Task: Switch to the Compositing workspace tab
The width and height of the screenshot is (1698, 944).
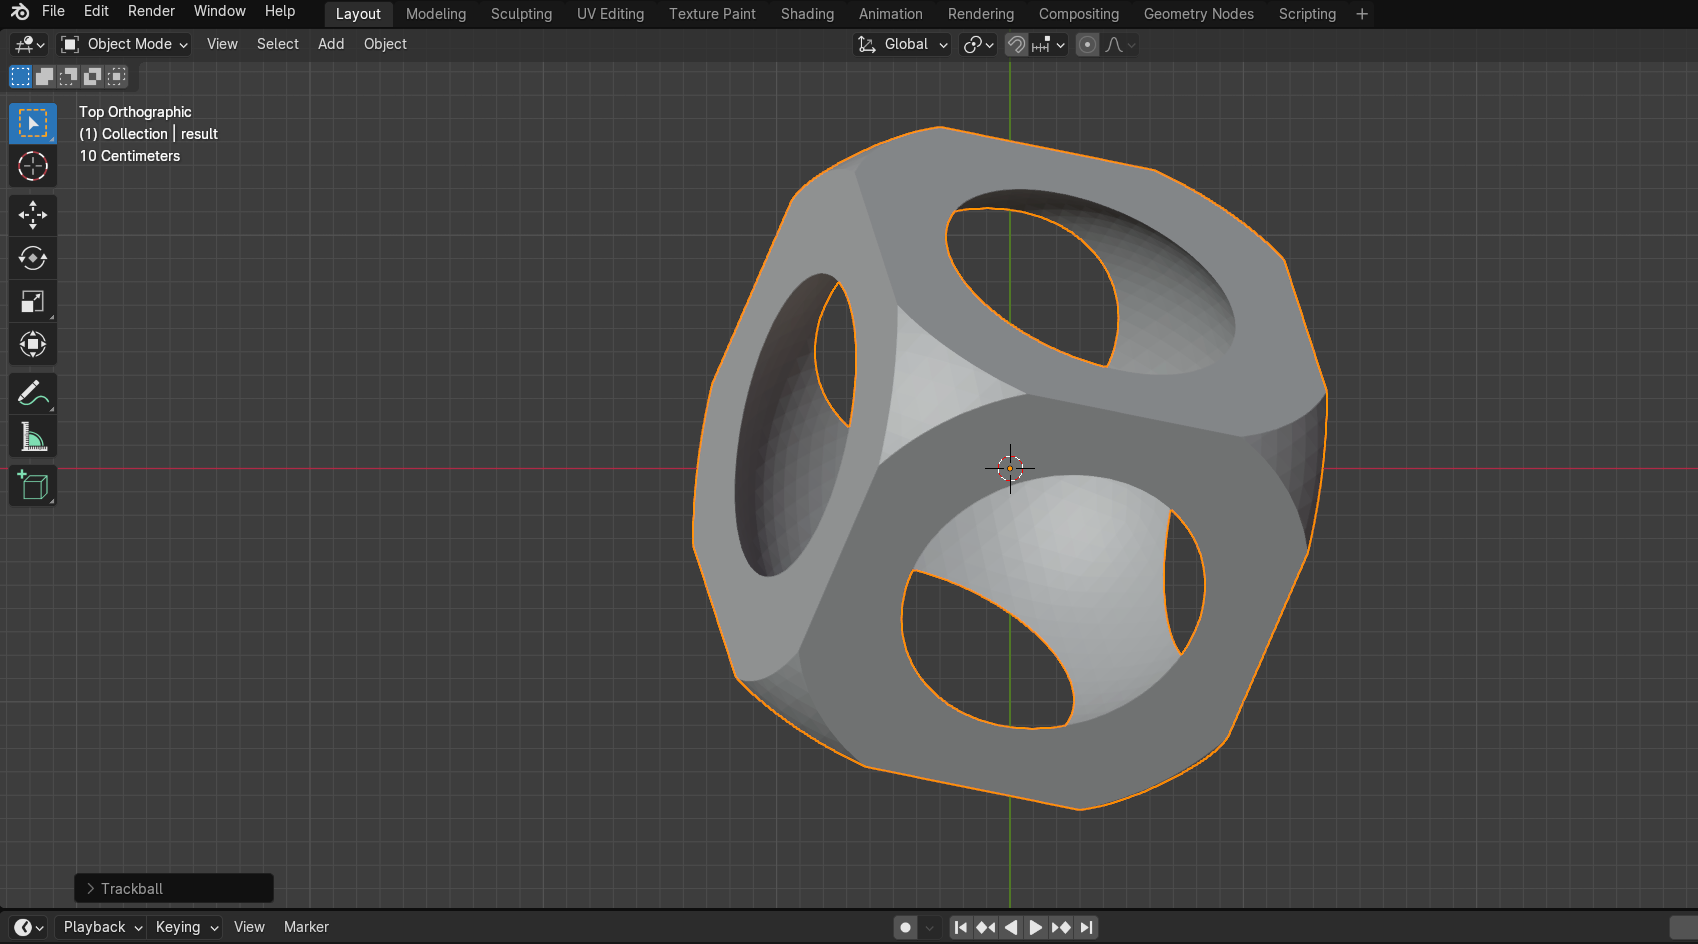Action: [x=1078, y=14]
